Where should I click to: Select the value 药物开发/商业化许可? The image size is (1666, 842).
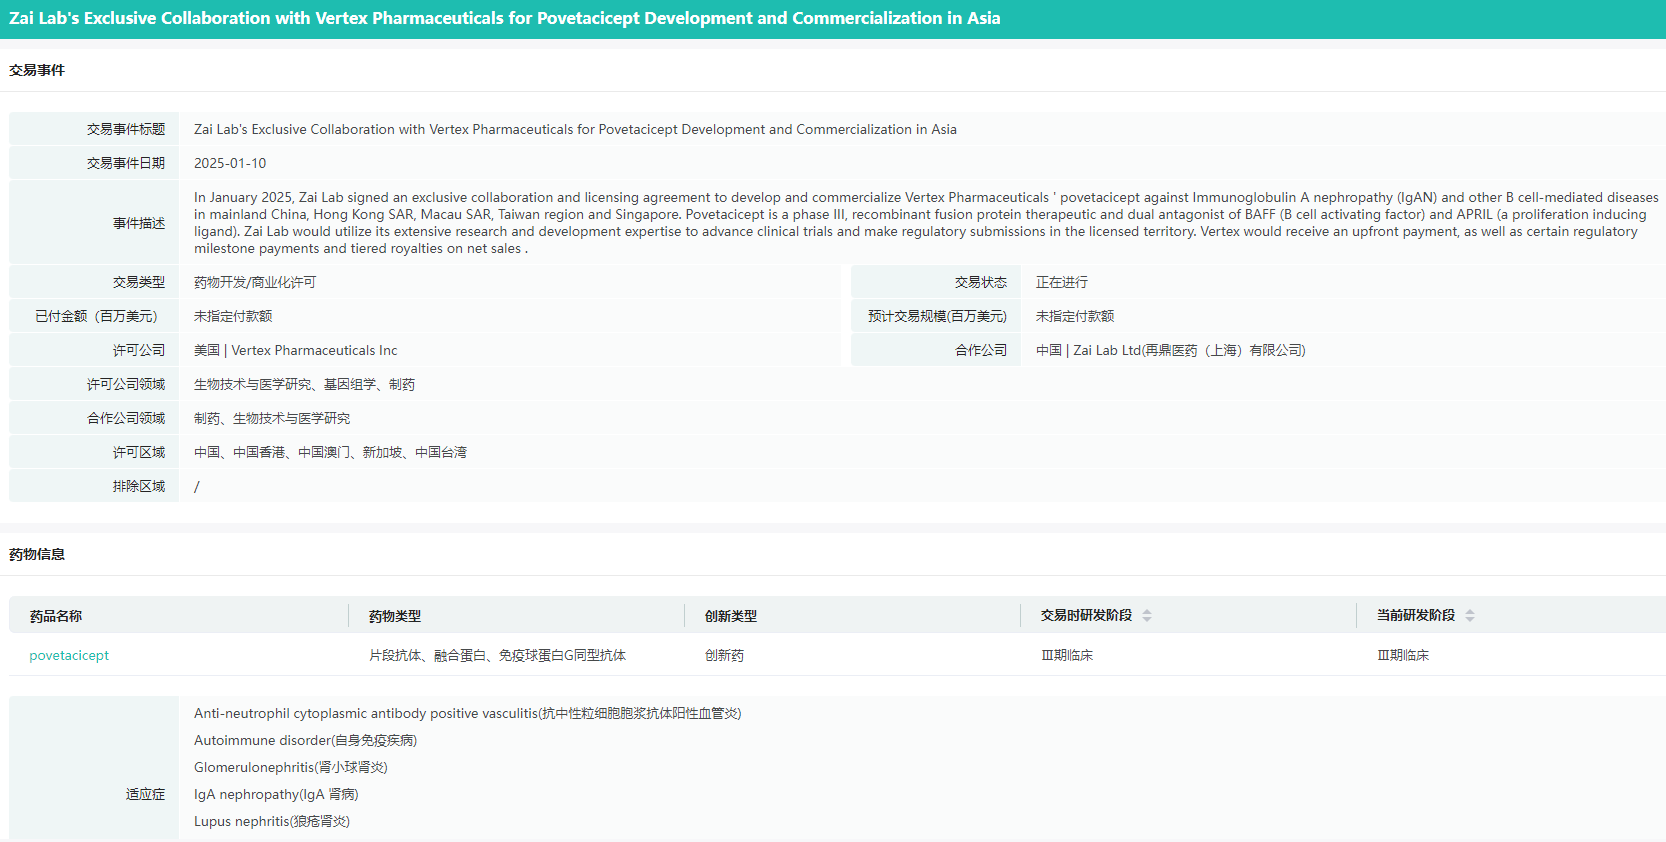point(255,282)
